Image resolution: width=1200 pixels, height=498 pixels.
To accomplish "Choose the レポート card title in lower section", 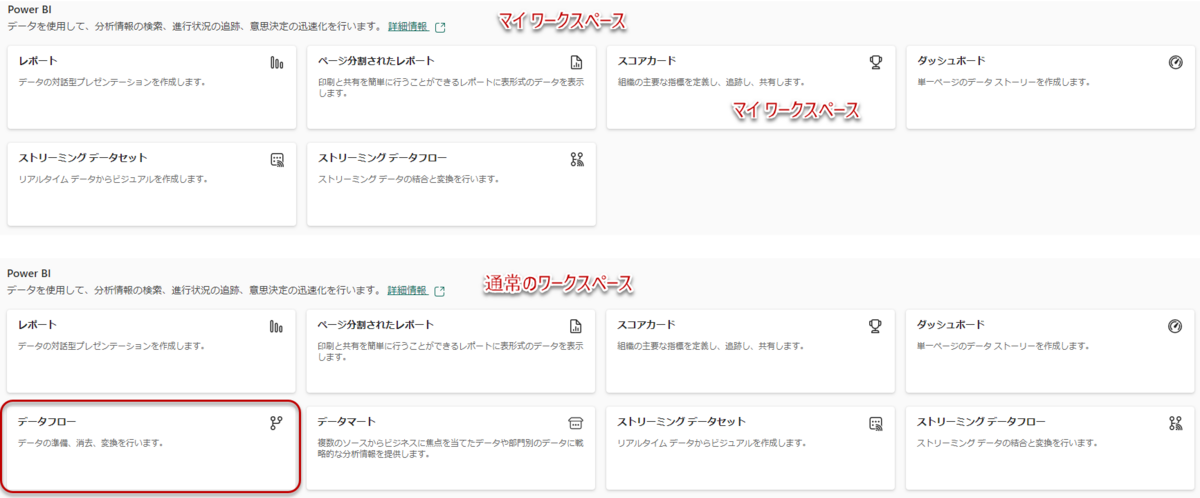I will [x=38, y=325].
